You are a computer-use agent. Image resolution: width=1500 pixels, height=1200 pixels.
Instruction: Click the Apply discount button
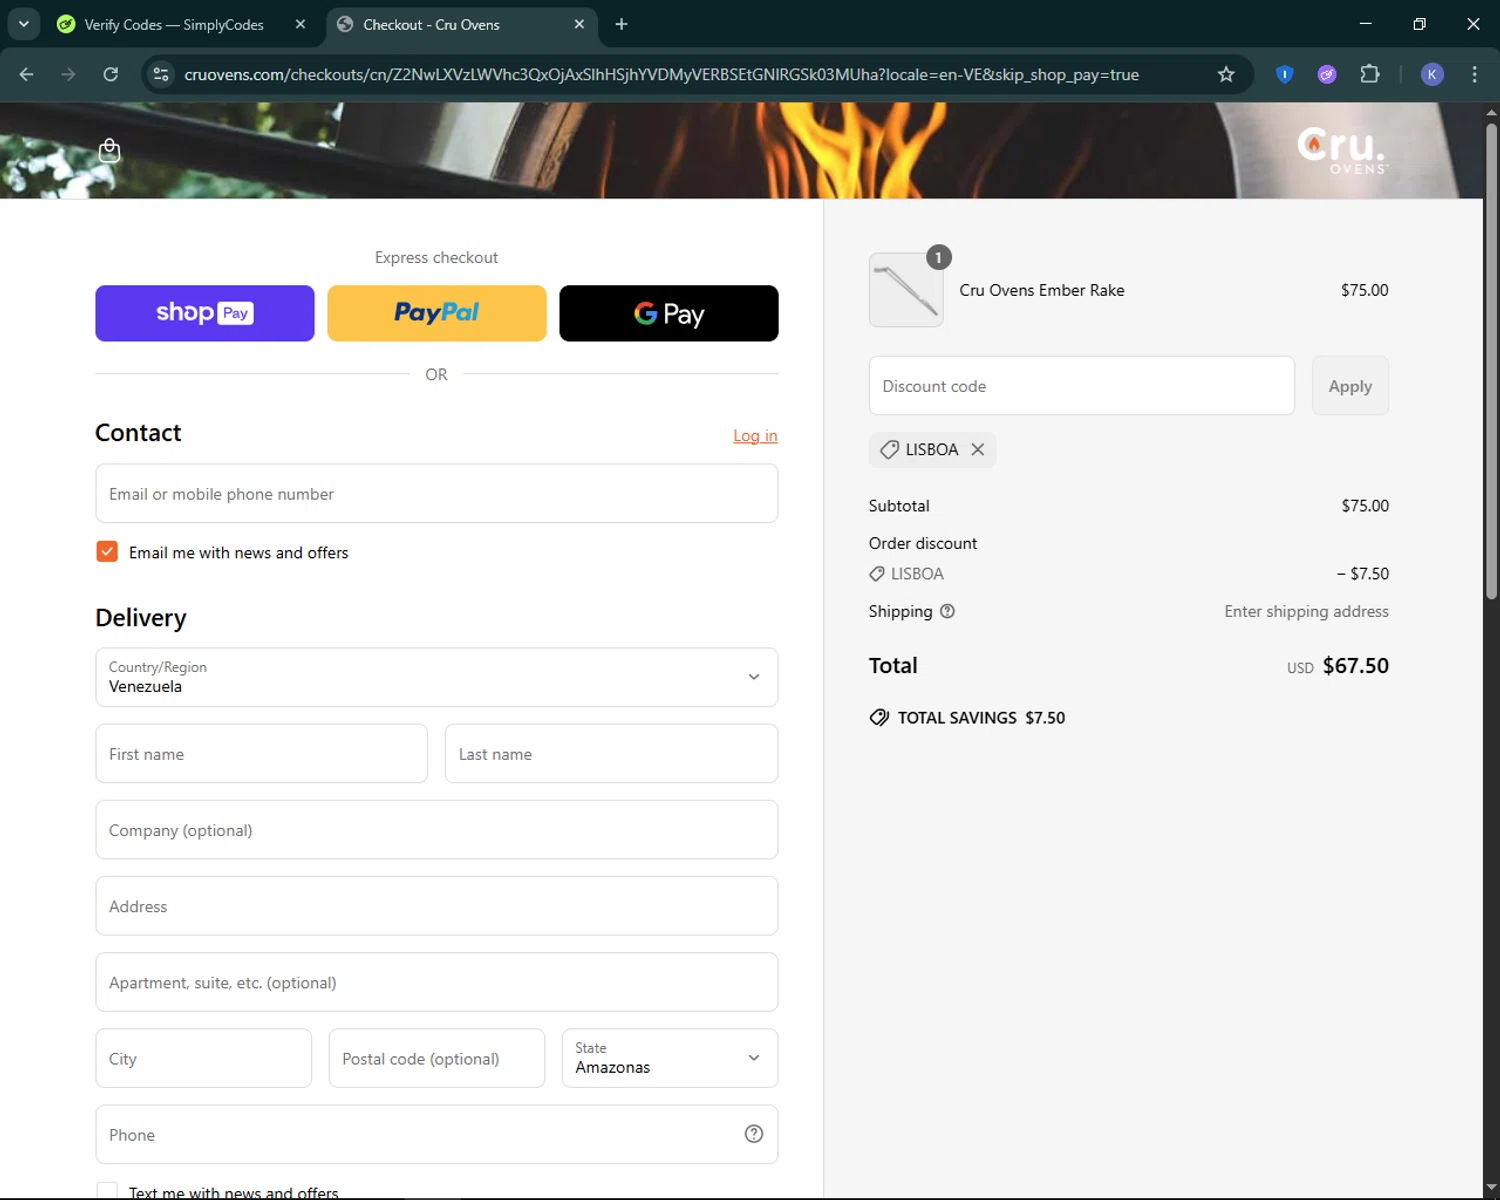point(1350,386)
